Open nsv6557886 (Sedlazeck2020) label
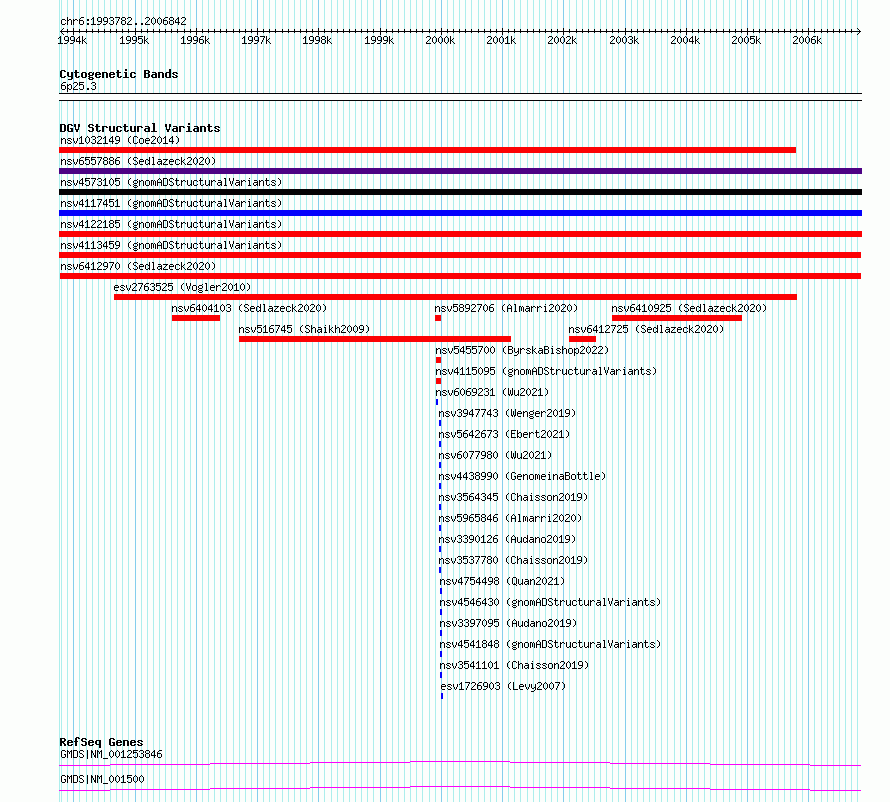890x802 pixels. [138, 161]
